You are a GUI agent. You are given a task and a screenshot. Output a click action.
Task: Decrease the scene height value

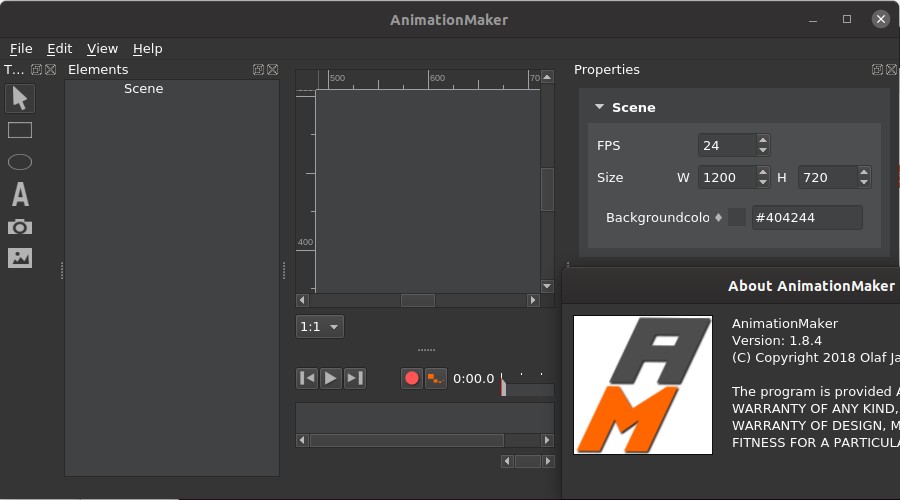[x=864, y=183]
